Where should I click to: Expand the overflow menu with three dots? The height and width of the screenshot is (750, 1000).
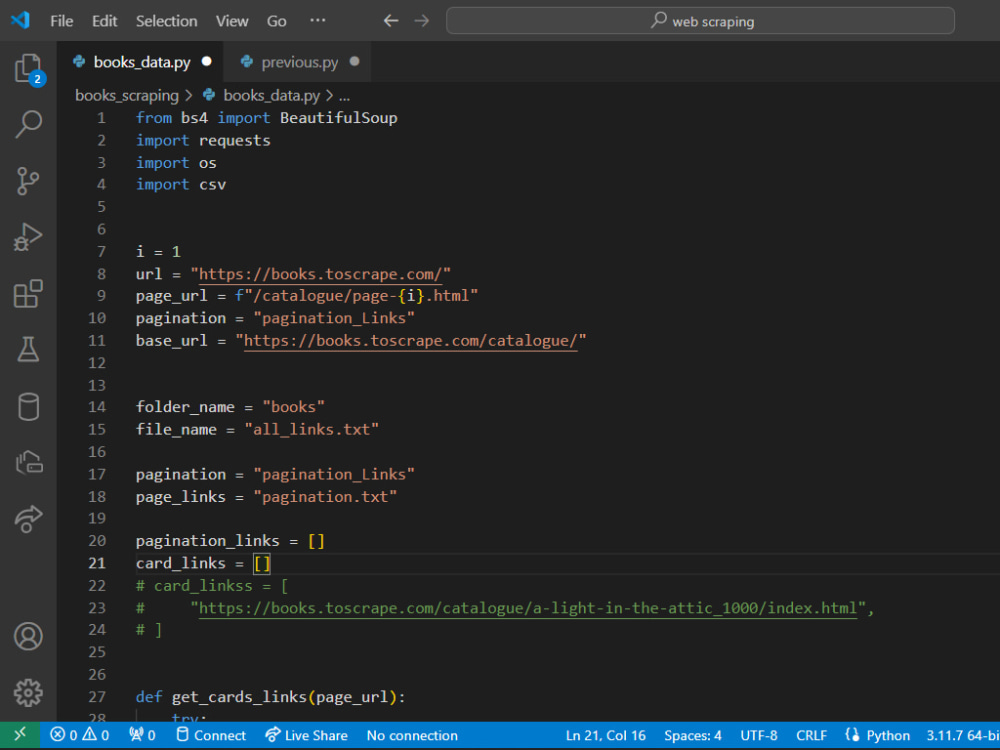[318, 20]
